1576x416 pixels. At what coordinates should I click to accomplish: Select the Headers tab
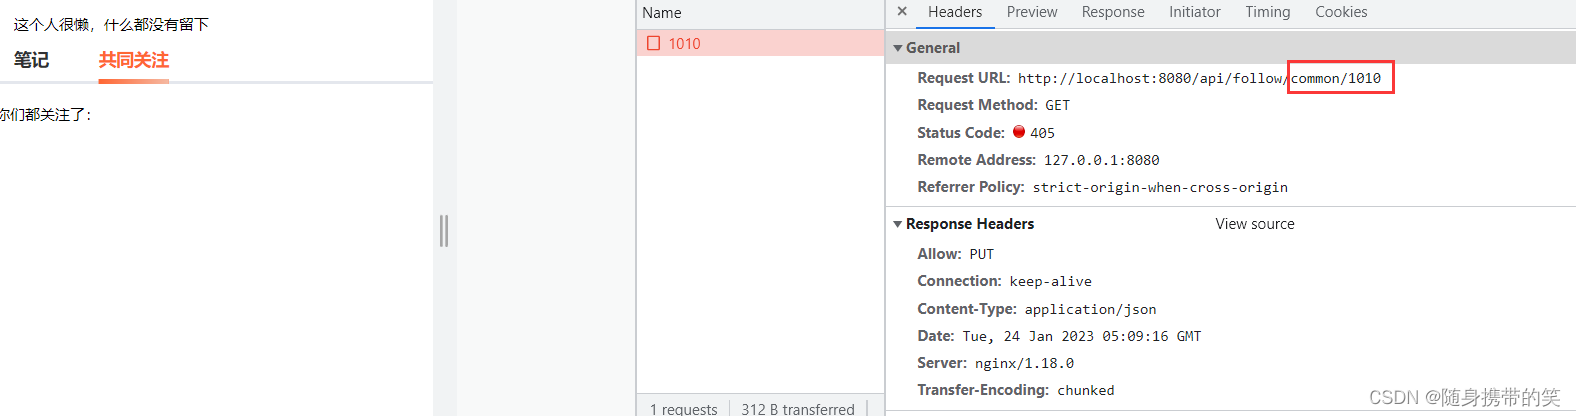tap(955, 12)
